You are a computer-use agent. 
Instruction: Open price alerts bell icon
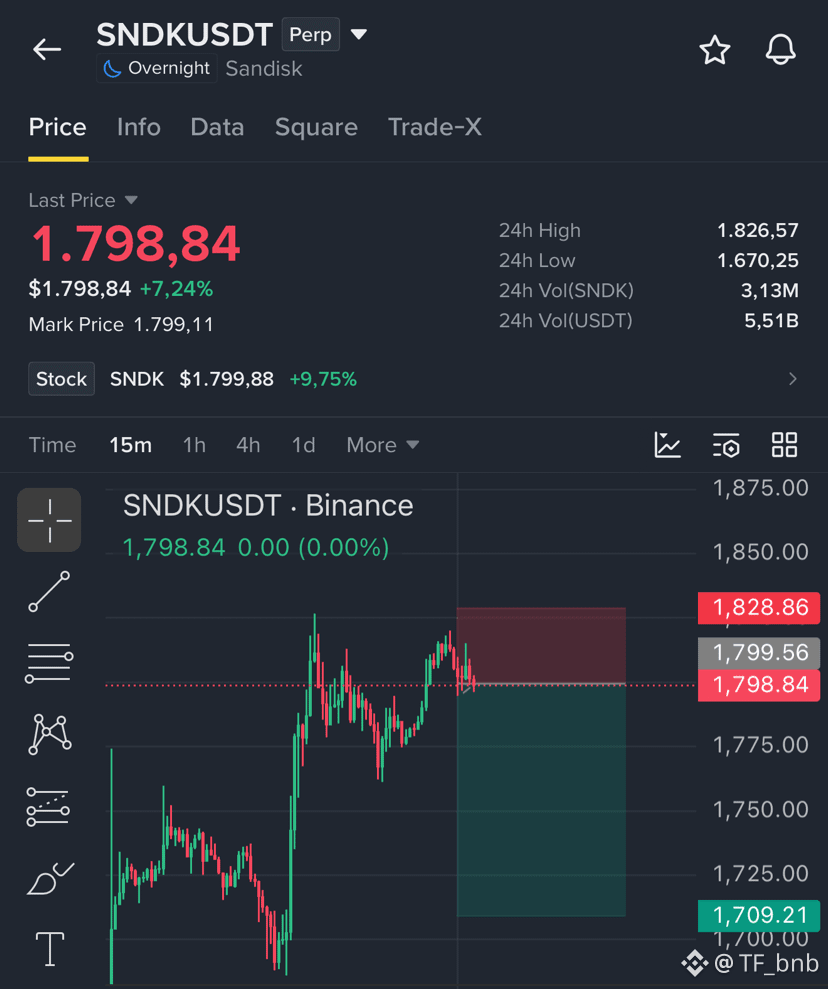pos(780,50)
